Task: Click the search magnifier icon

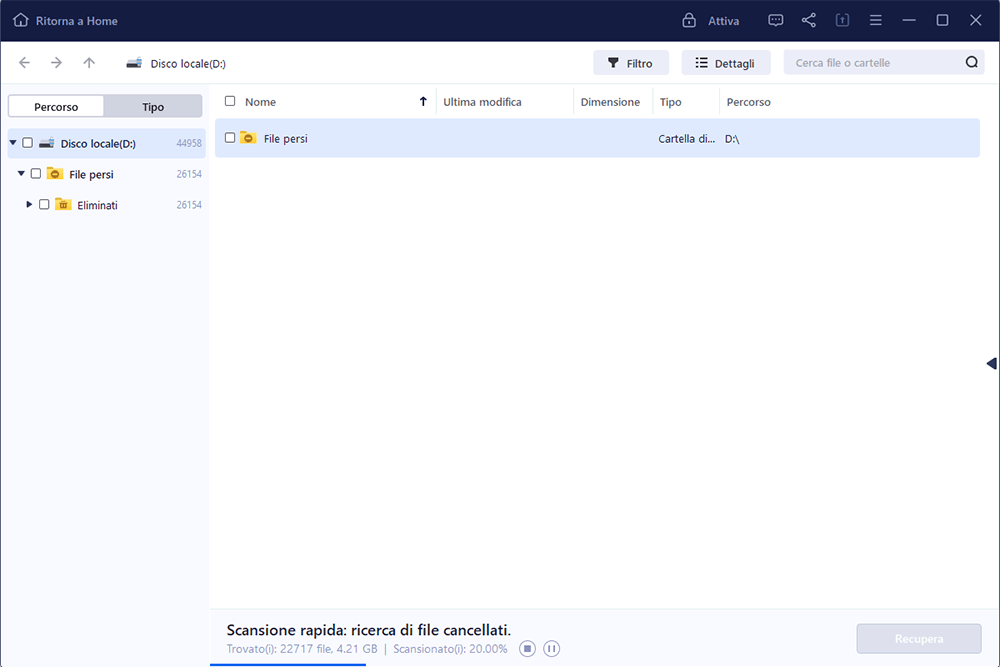Action: pos(971,63)
